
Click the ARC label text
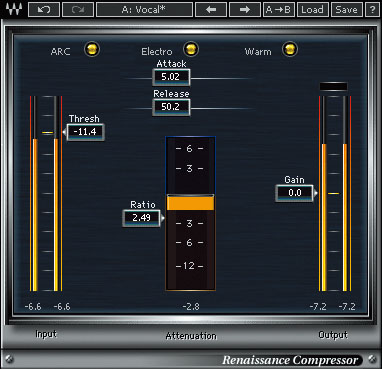pyautogui.click(x=61, y=52)
